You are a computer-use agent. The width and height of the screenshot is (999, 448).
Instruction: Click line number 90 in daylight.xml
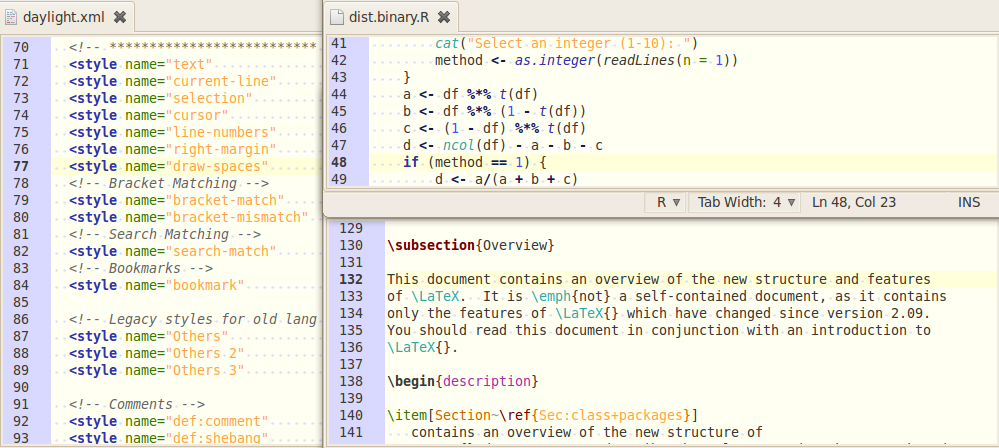pos(21,387)
